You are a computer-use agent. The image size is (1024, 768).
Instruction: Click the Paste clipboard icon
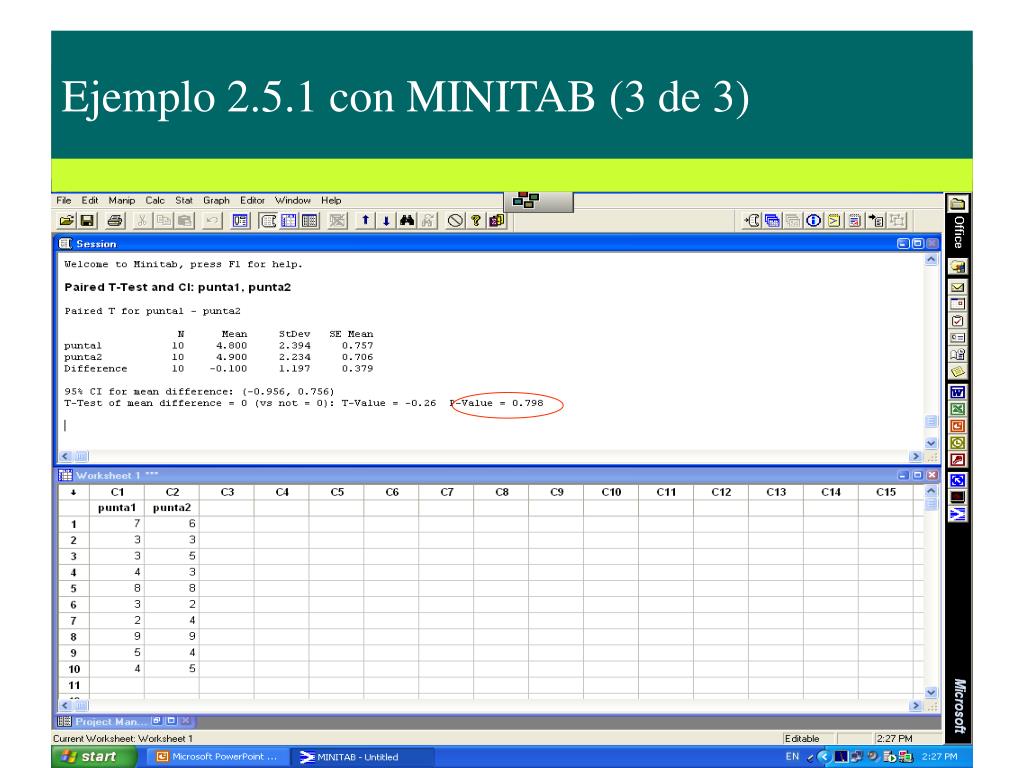185,221
